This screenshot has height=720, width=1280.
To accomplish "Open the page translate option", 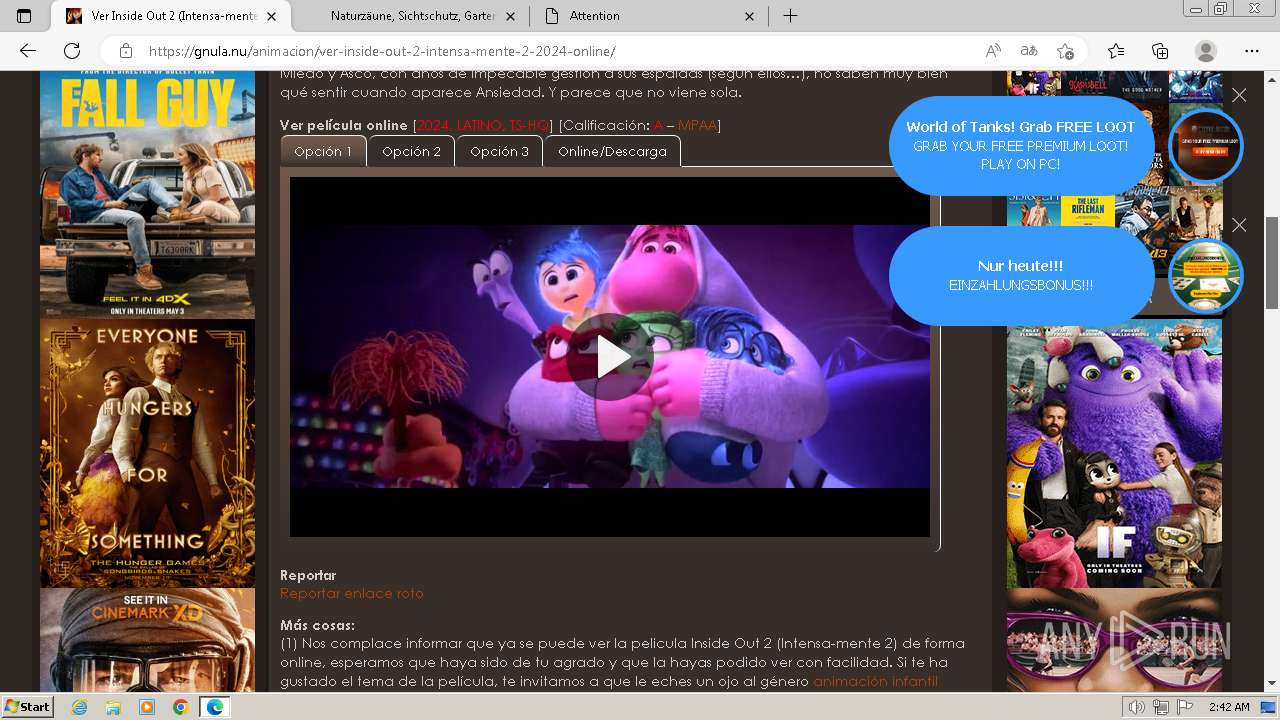I will click(1028, 51).
